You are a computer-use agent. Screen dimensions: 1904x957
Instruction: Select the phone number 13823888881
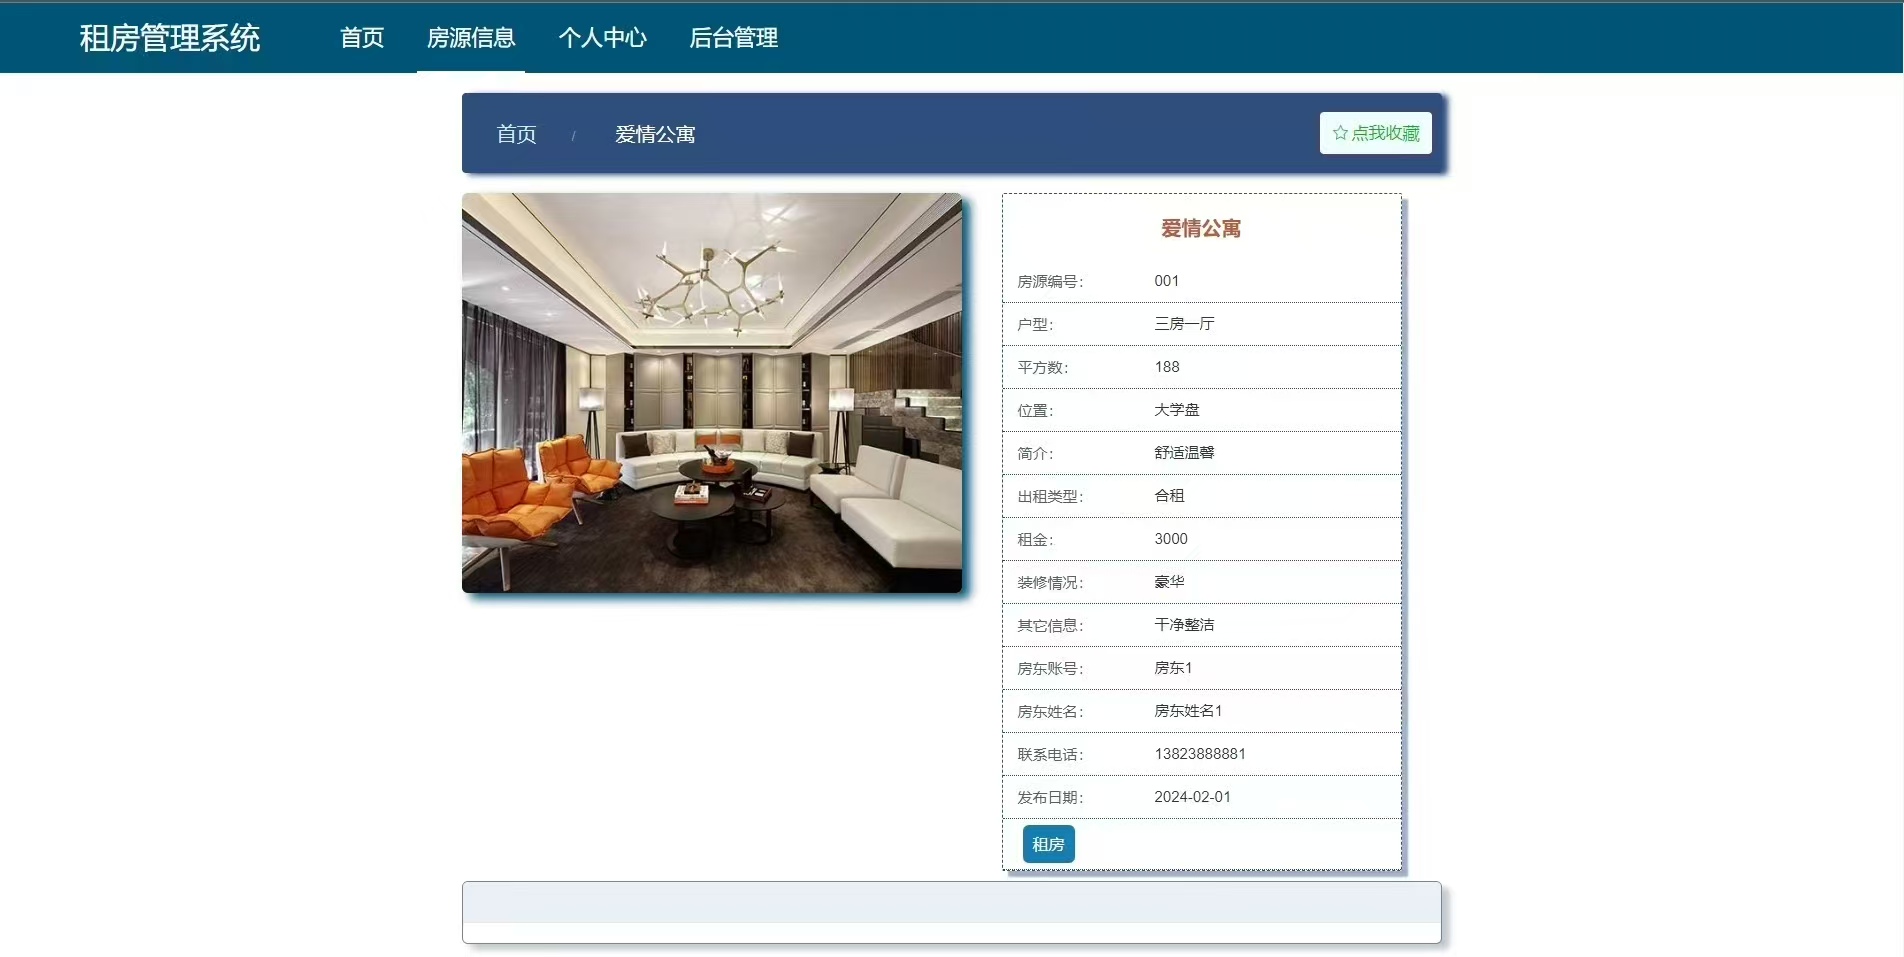(1200, 754)
